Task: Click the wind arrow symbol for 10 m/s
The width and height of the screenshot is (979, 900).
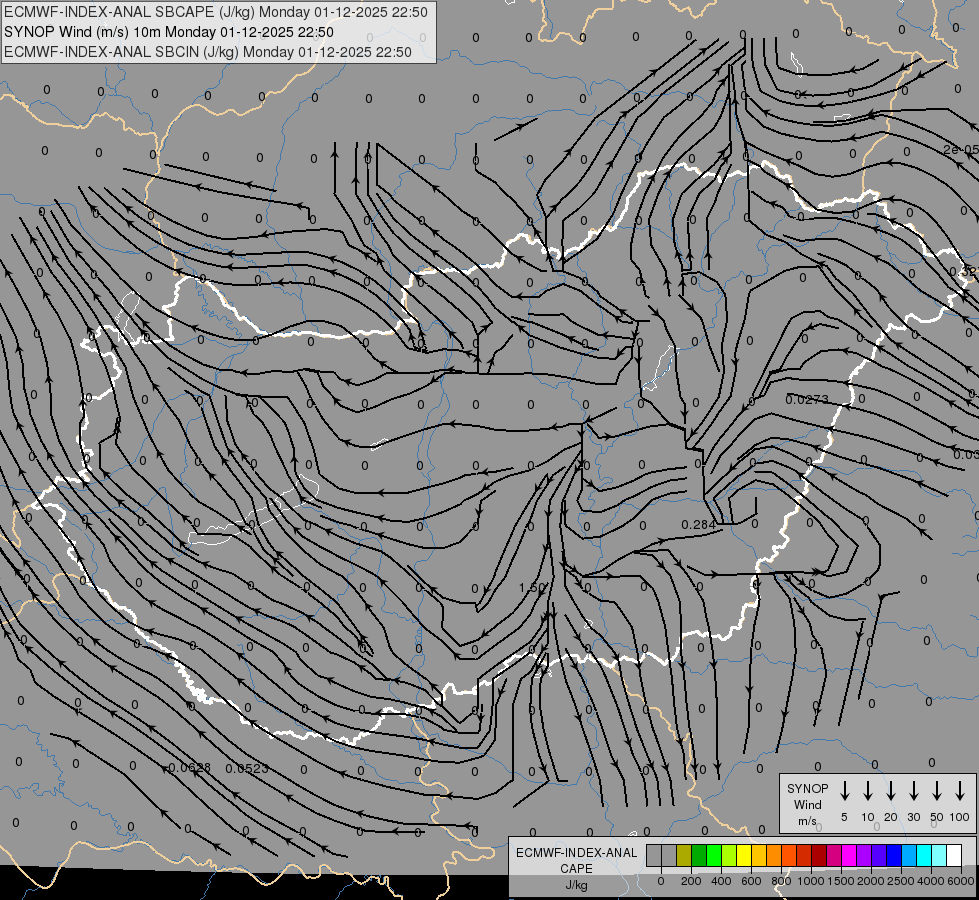Action: point(867,790)
